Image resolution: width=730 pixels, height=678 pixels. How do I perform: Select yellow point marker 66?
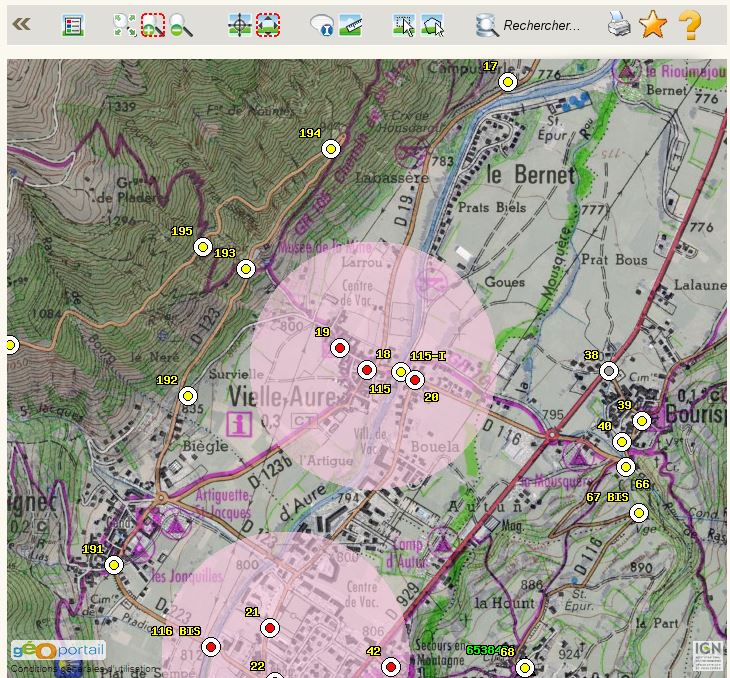(626, 467)
